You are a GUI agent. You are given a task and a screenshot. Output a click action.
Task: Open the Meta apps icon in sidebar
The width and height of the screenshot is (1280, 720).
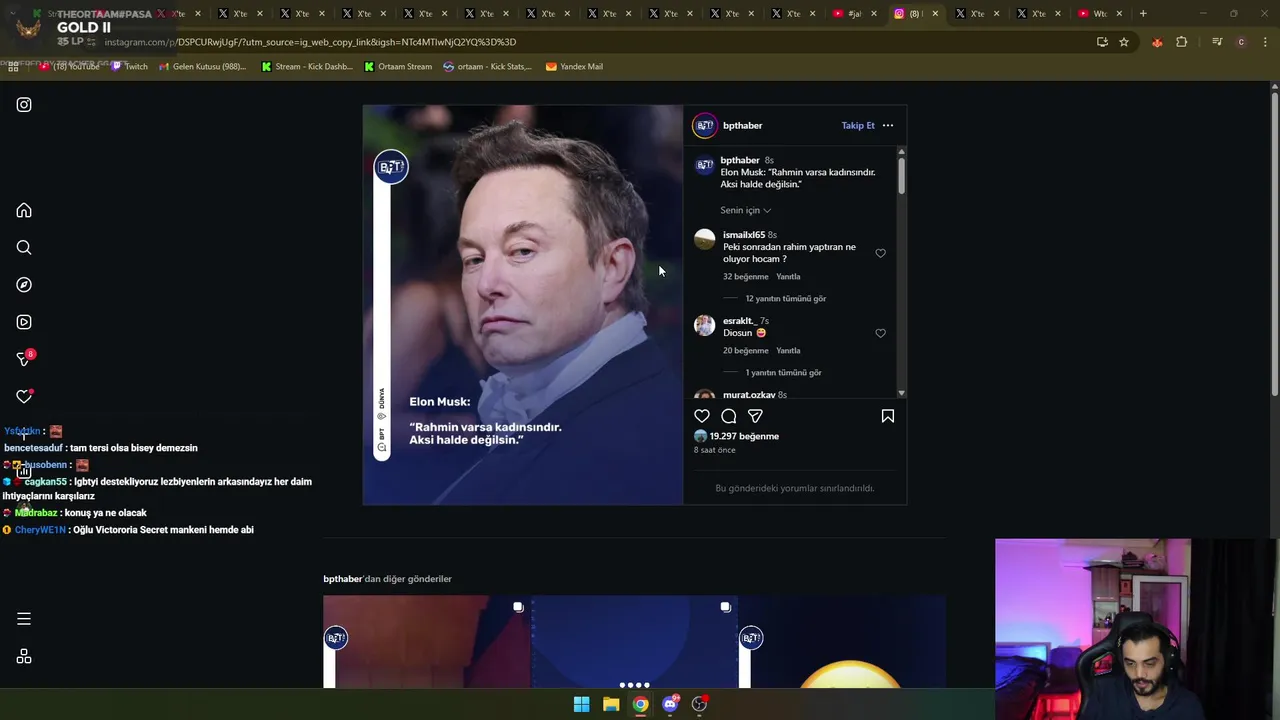click(24, 656)
